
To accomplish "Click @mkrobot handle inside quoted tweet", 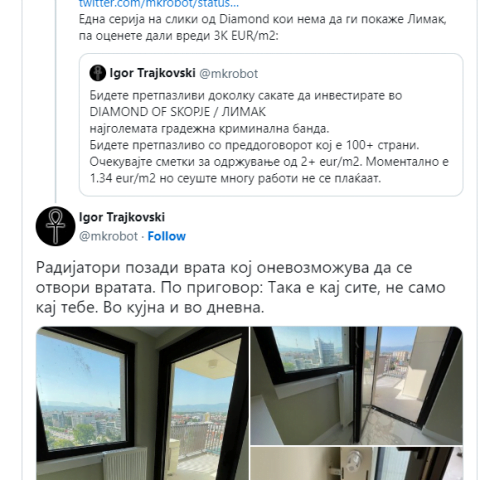I will (x=229, y=74).
